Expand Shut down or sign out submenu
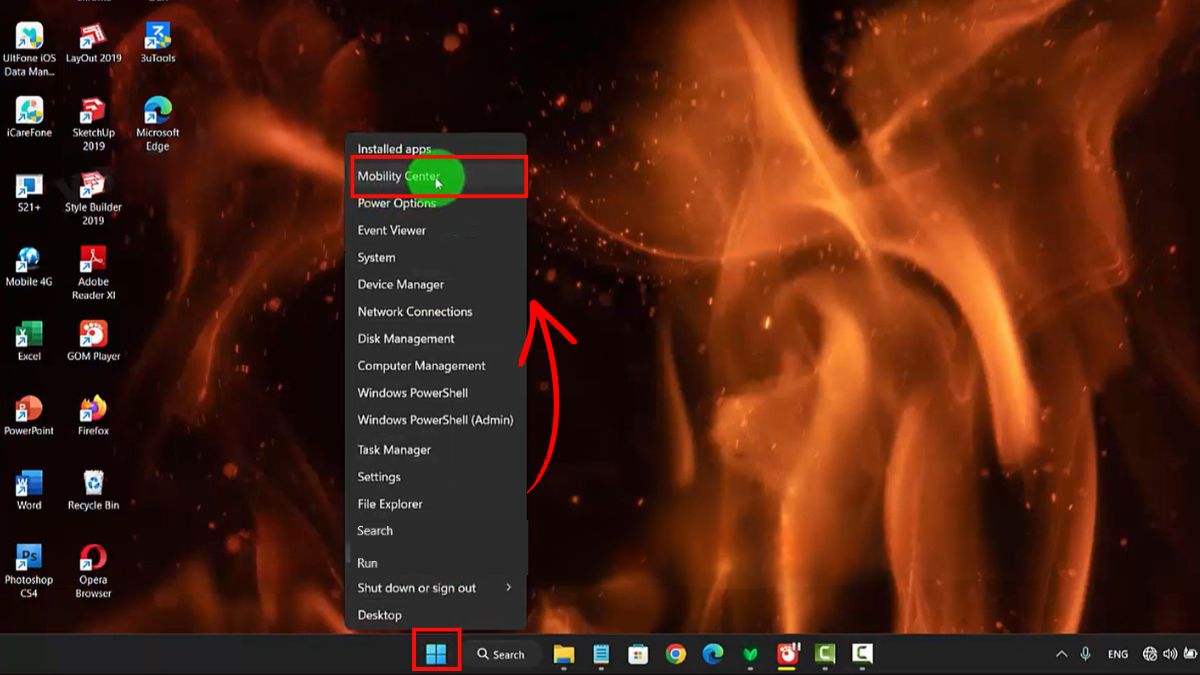Image resolution: width=1200 pixels, height=675 pixels. (x=436, y=588)
